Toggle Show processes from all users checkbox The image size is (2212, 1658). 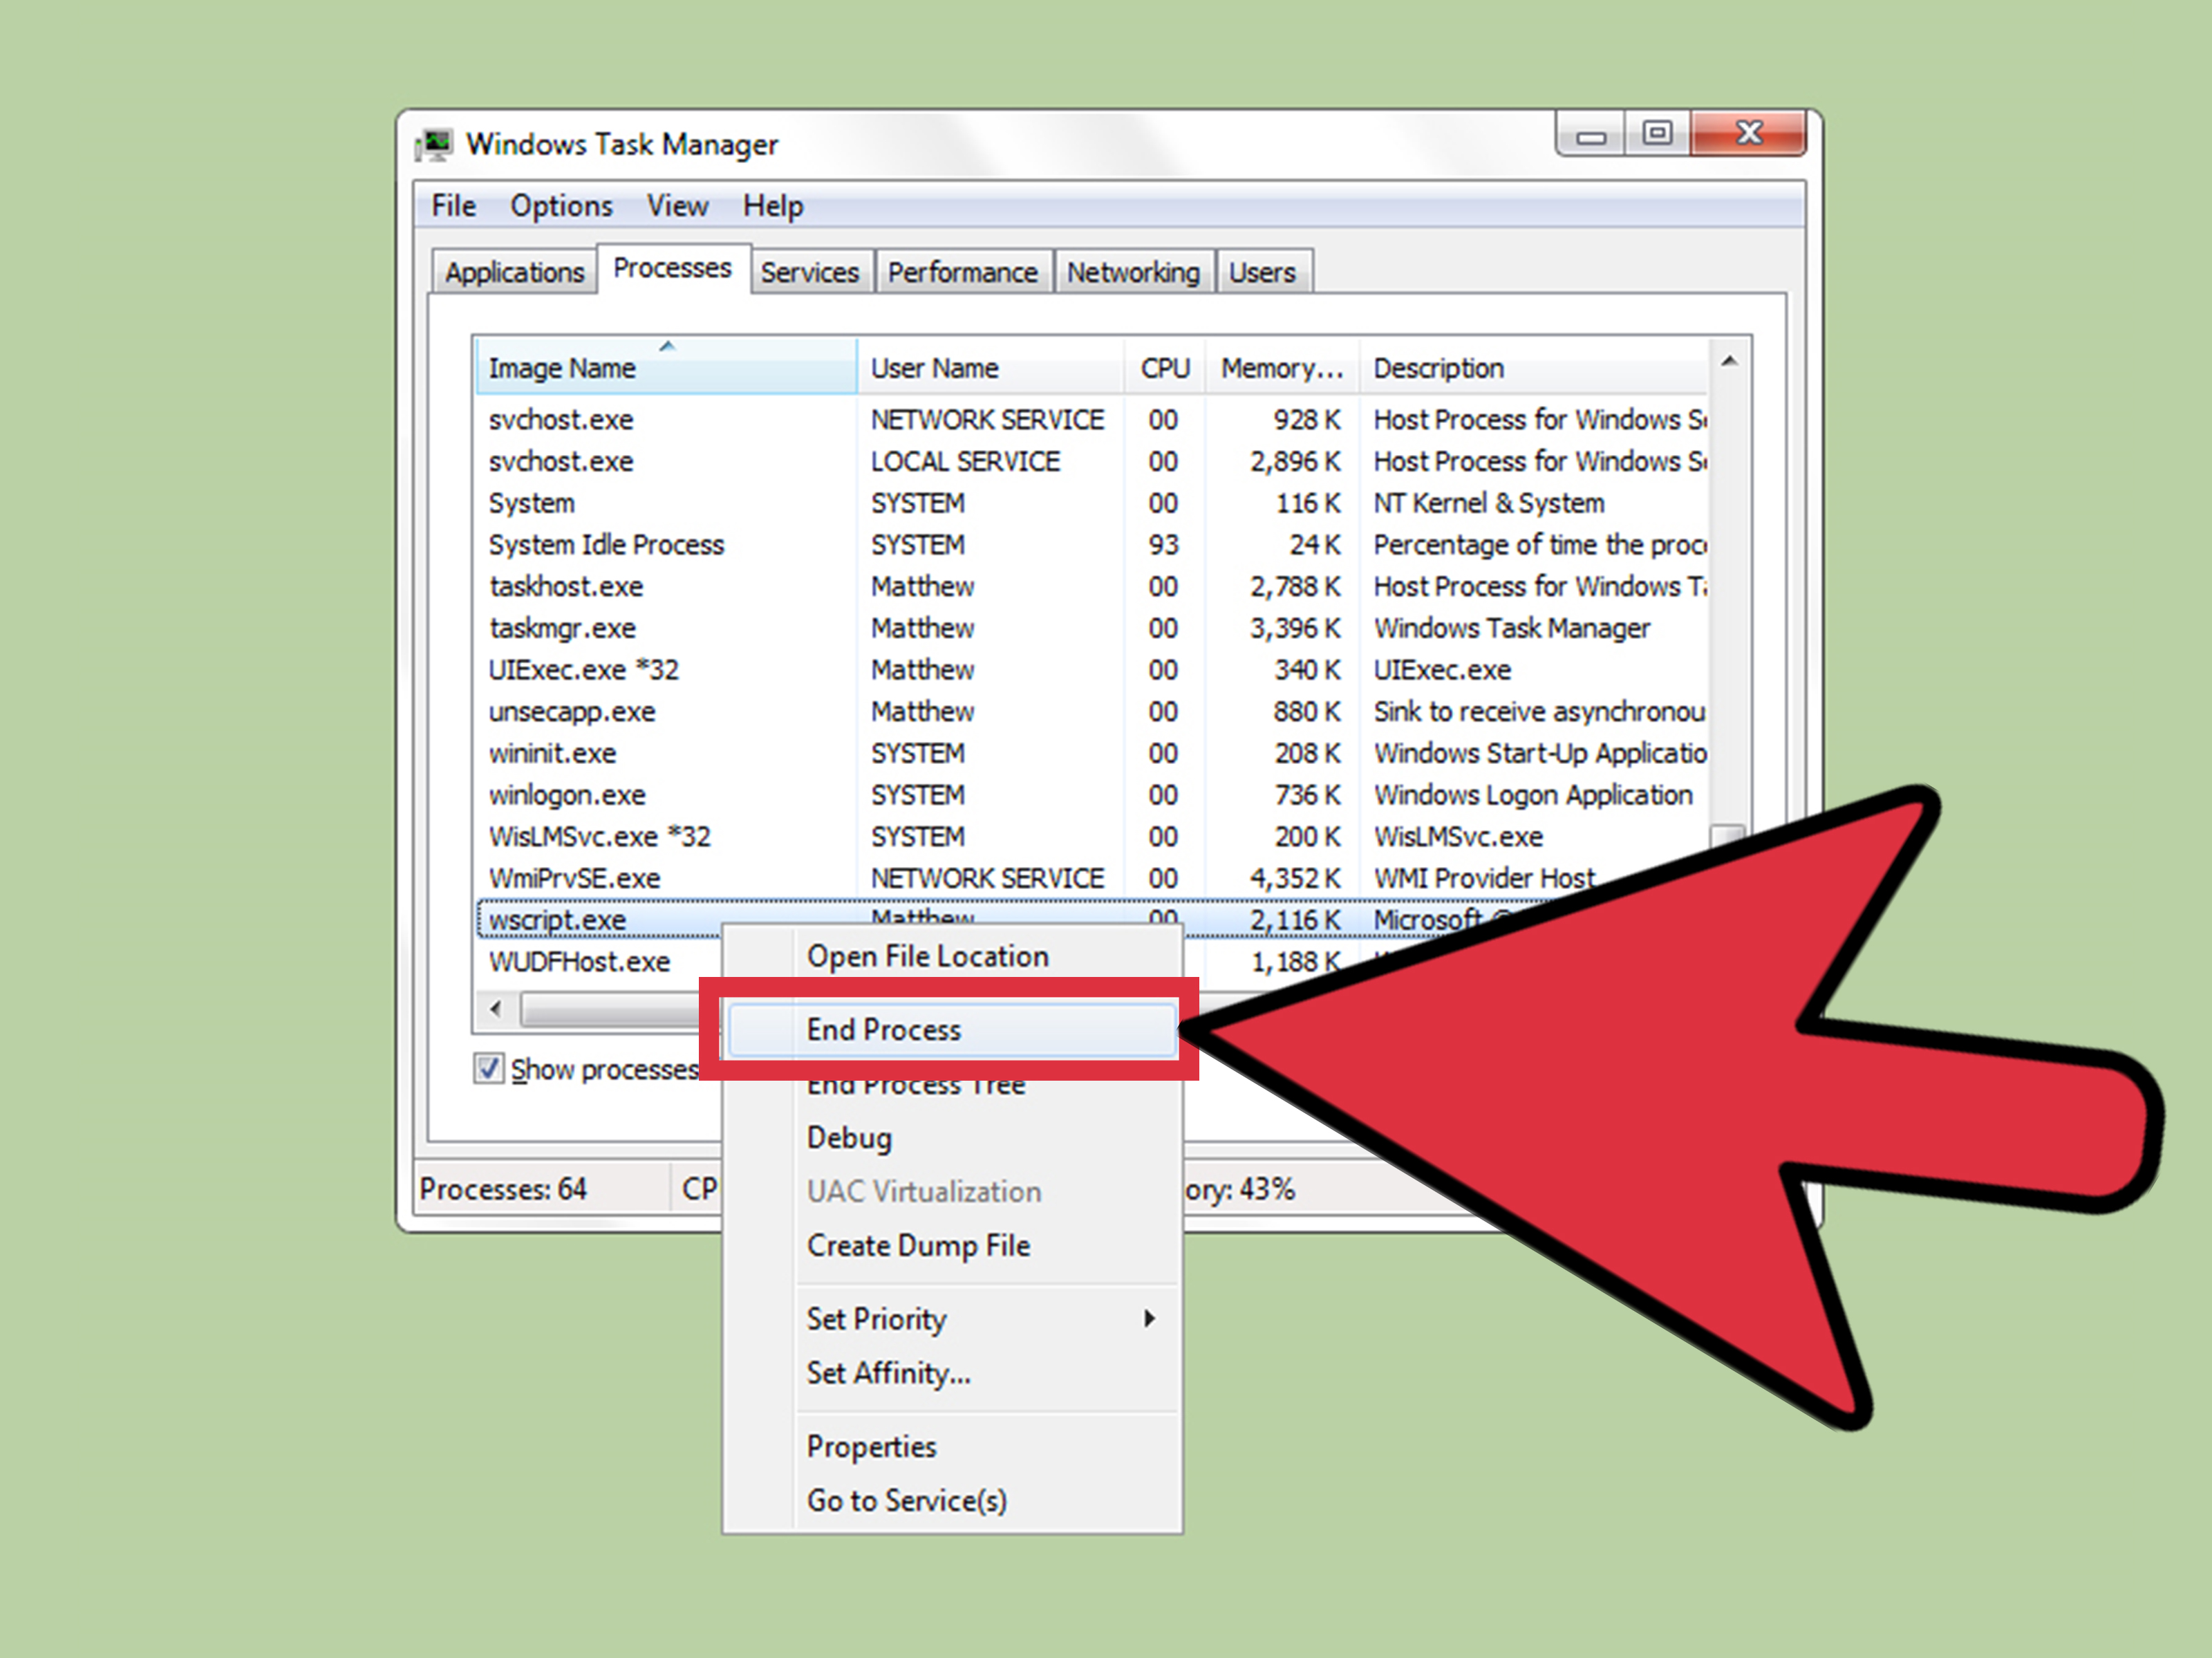[489, 1069]
